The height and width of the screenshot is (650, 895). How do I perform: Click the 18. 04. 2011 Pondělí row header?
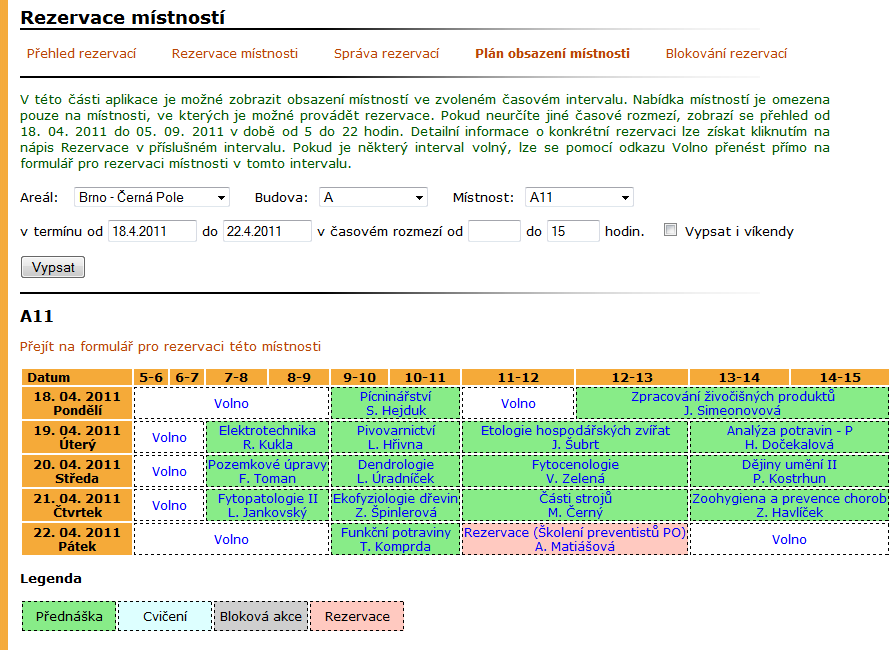click(x=76, y=403)
